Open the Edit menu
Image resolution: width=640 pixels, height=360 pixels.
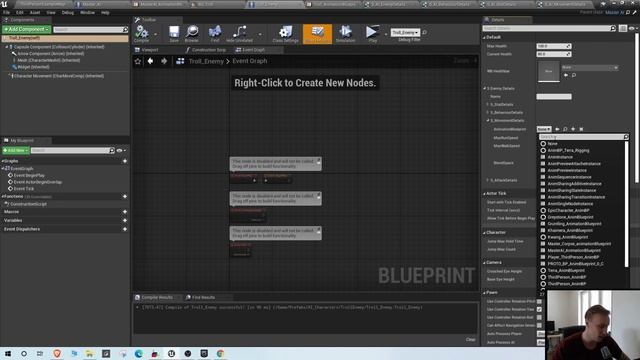[x=20, y=13]
